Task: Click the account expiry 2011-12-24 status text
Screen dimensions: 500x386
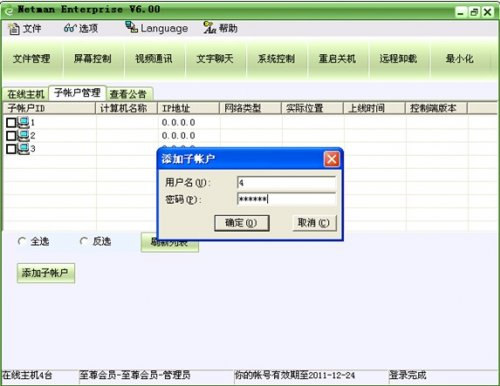Action: (295, 375)
